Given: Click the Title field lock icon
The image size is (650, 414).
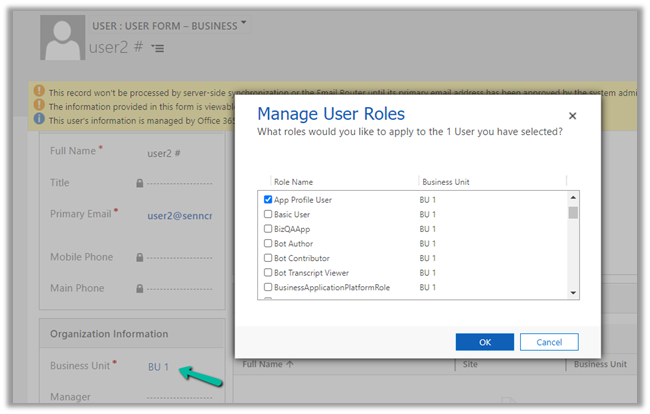Looking at the screenshot, I should [x=139, y=183].
